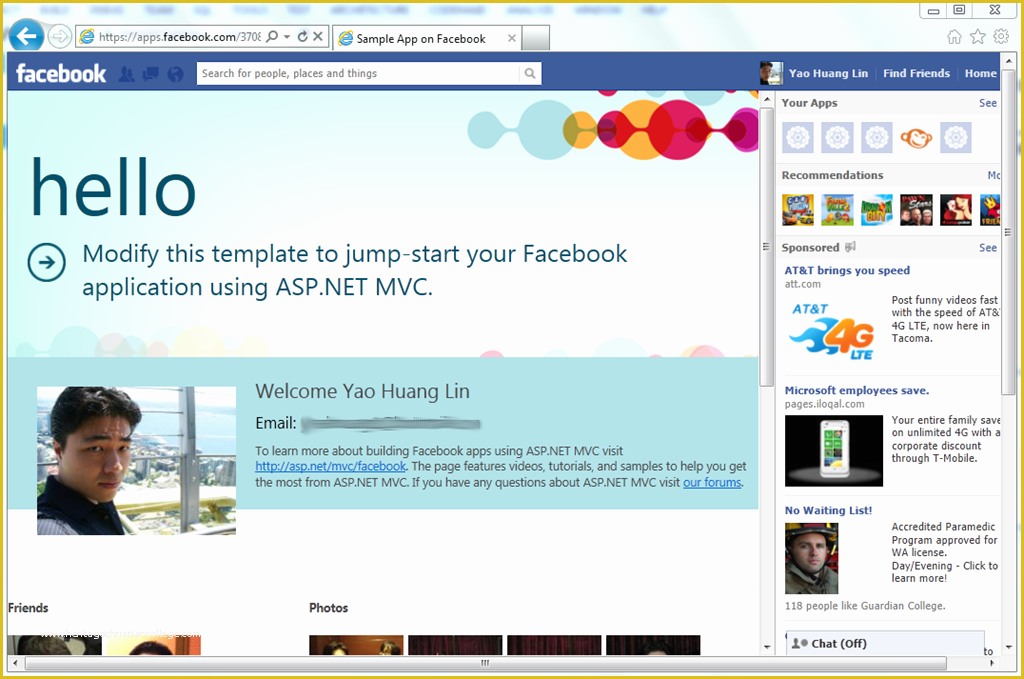Open AT&T brings you speed ad title
1024x679 pixels.
click(847, 270)
